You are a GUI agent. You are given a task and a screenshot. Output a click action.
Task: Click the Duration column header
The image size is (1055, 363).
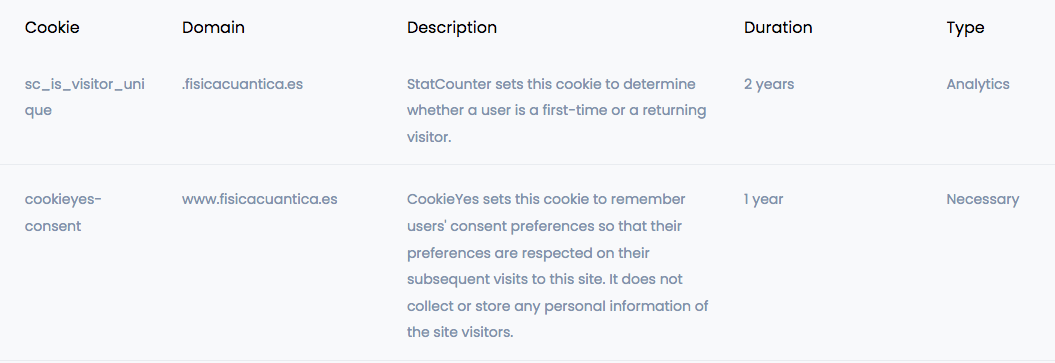click(x=778, y=28)
